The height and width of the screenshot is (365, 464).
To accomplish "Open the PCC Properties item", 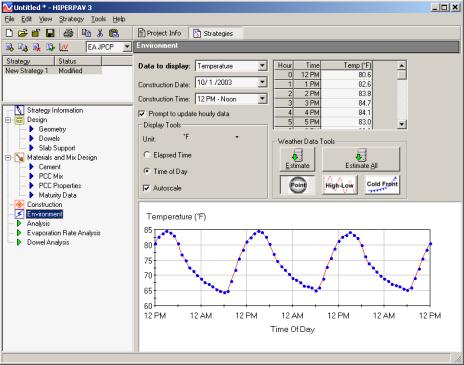I will point(60,186).
